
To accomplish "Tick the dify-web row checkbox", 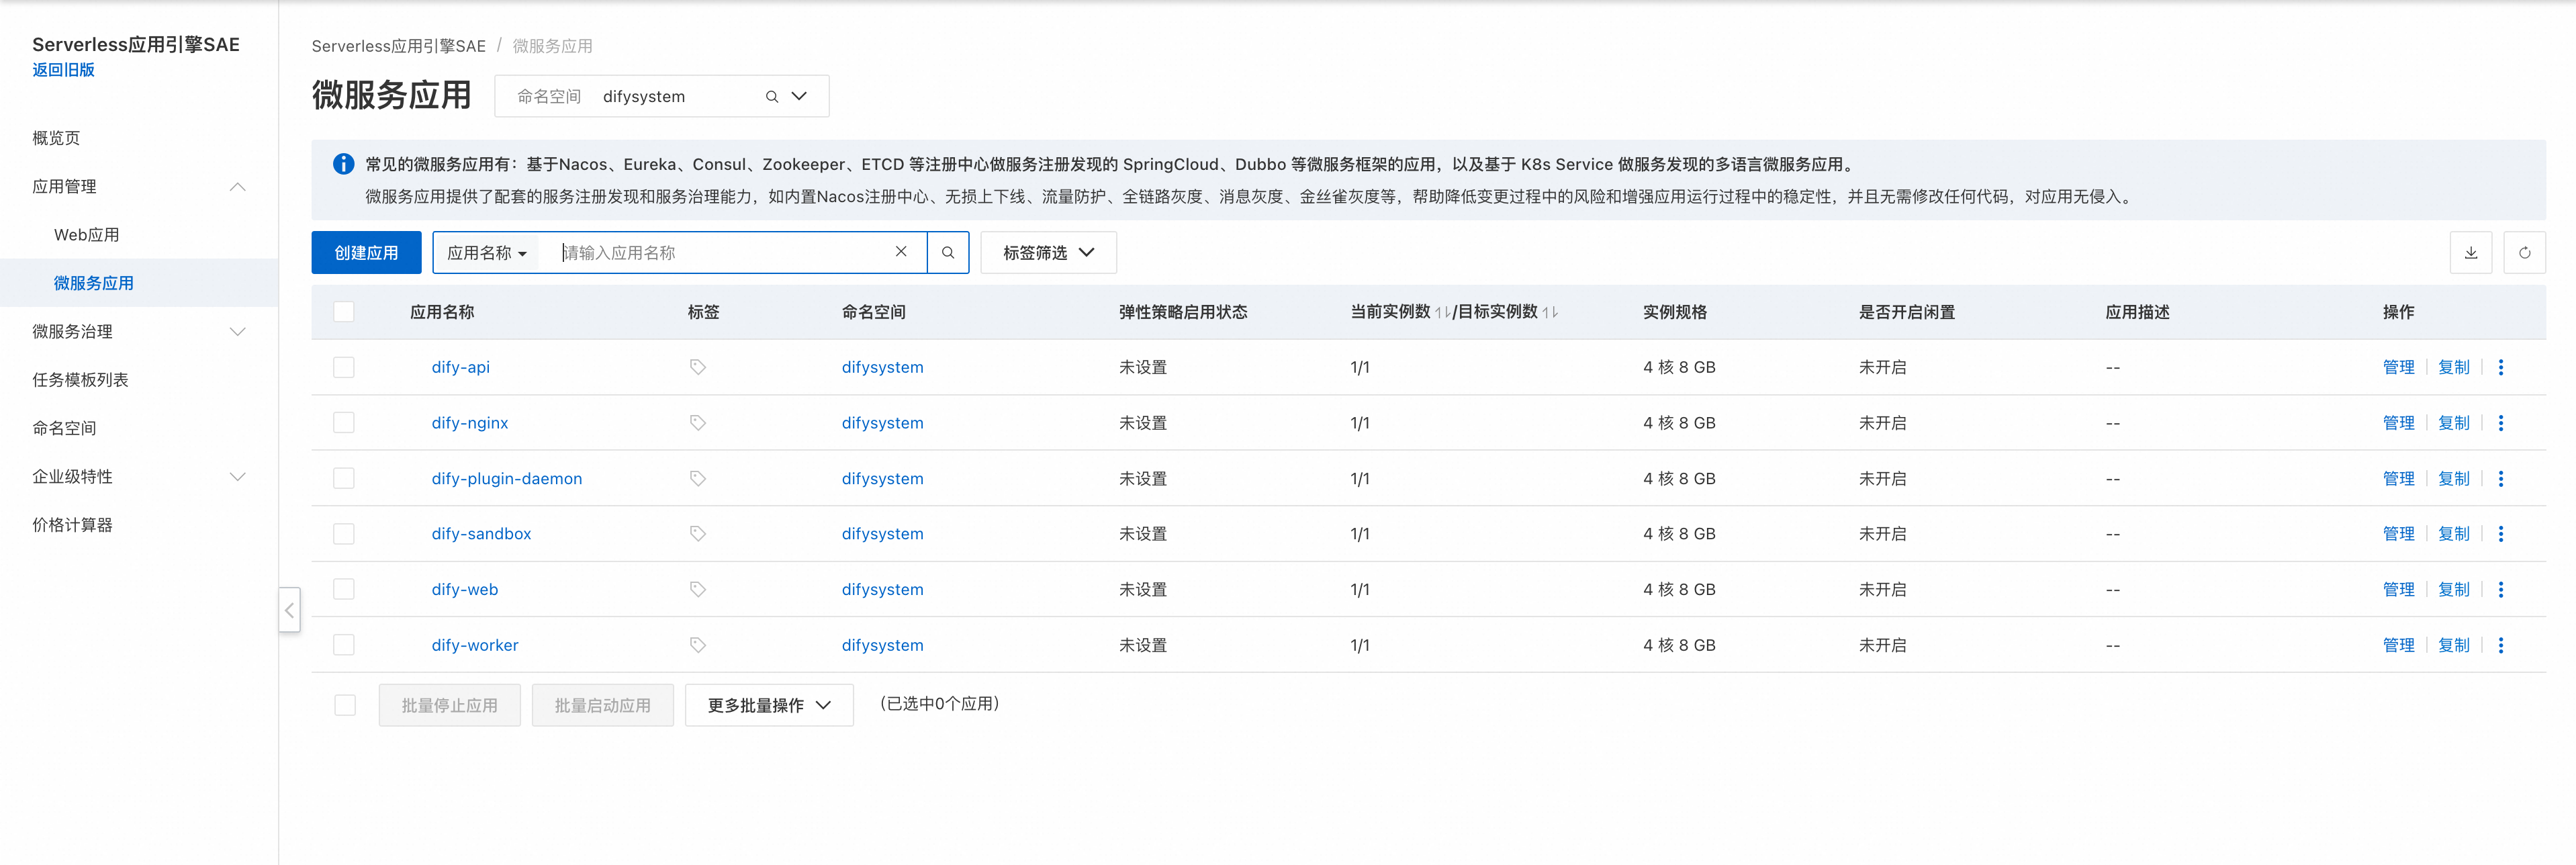I will [x=344, y=590].
